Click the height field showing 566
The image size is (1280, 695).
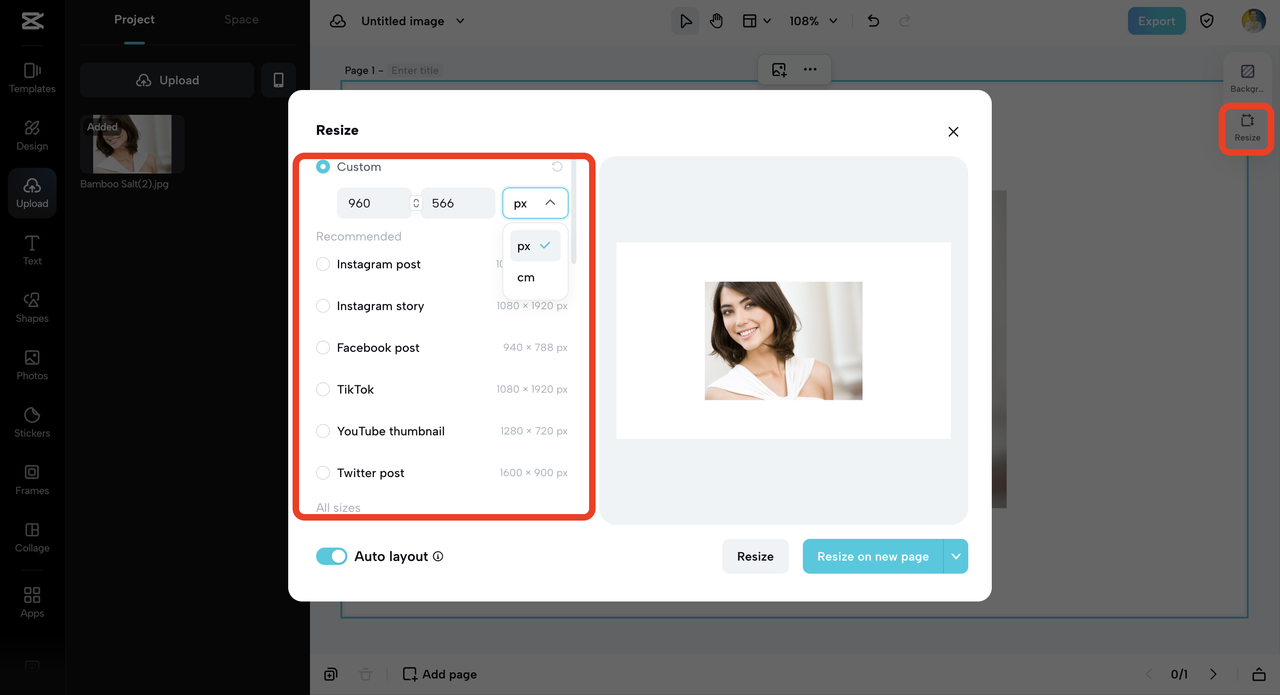click(458, 203)
